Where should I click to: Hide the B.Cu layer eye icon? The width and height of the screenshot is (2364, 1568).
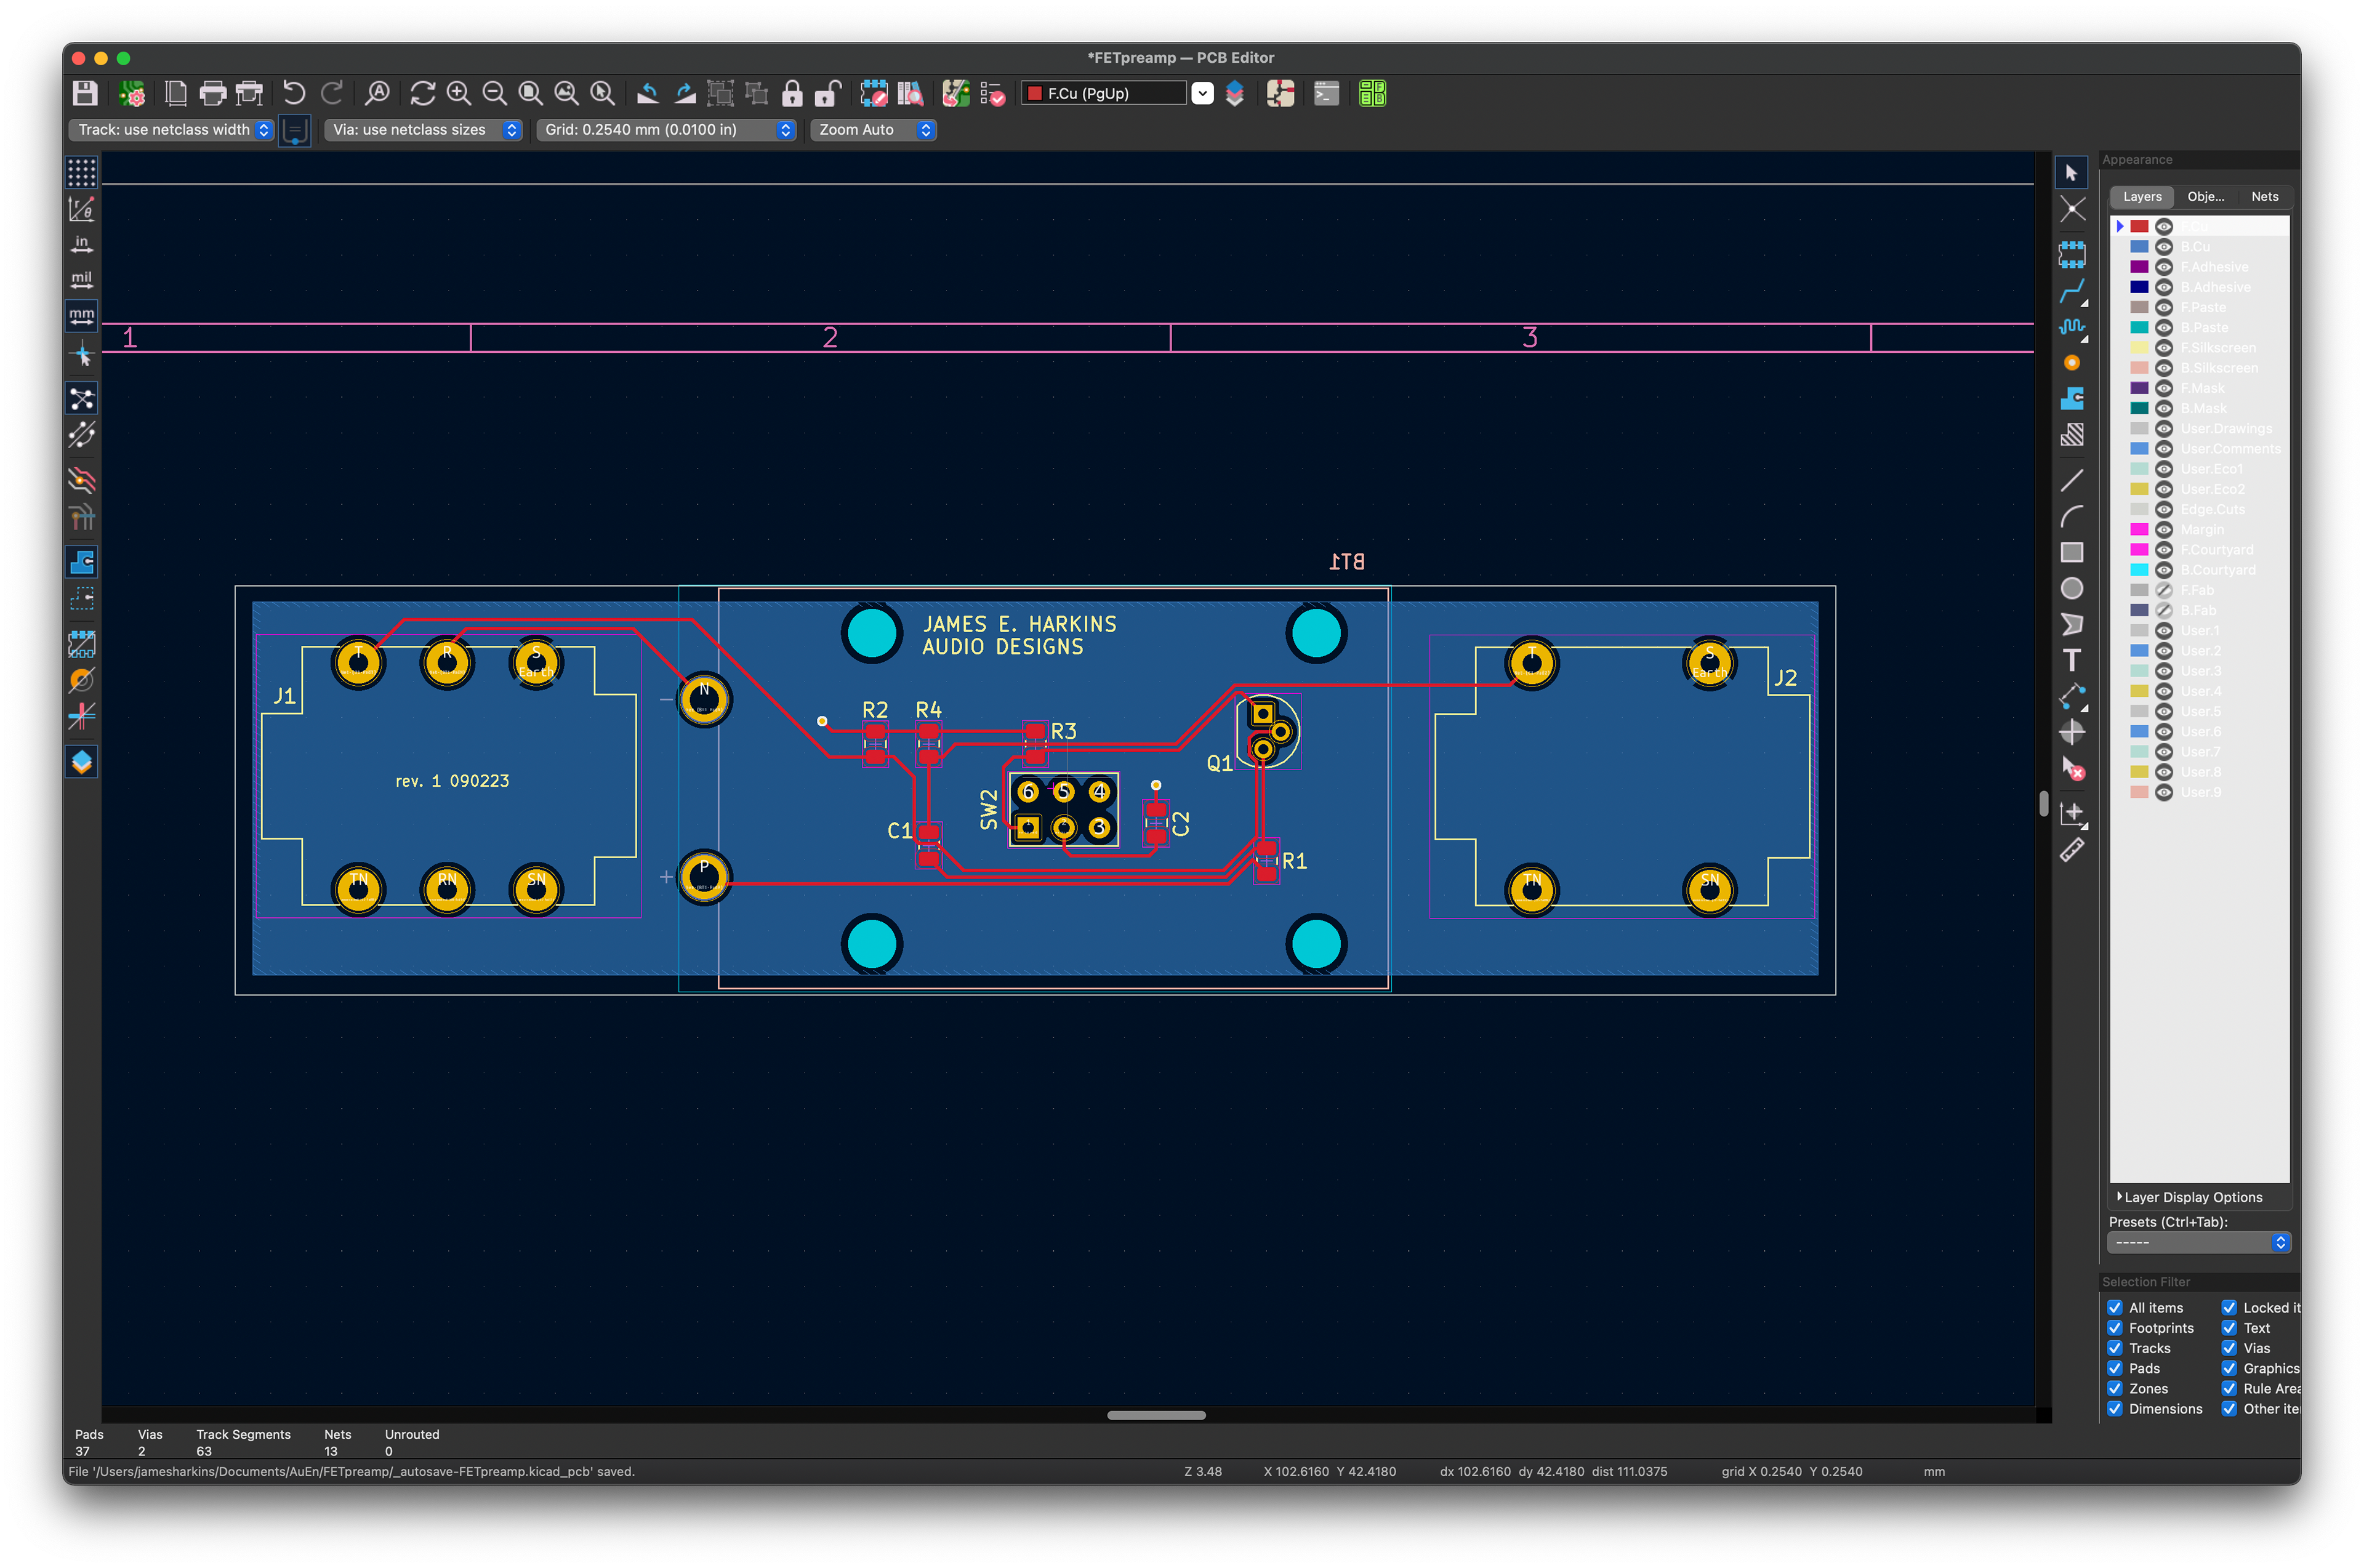tap(2164, 247)
